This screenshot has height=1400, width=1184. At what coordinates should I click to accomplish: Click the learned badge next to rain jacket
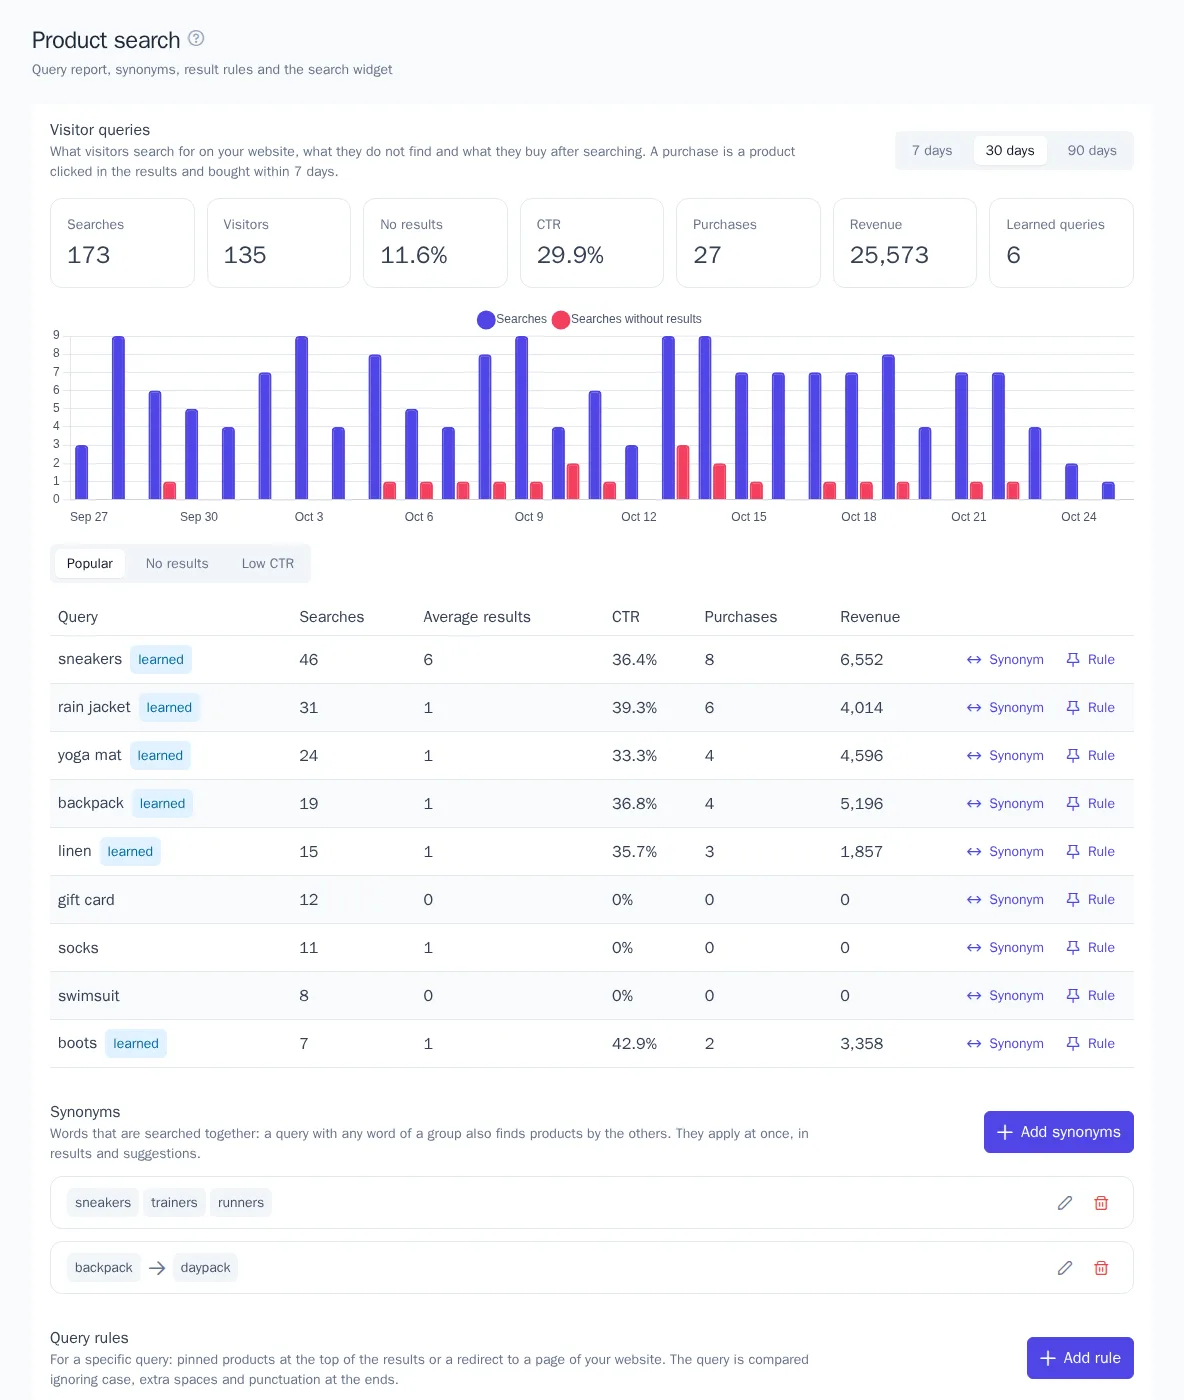click(169, 708)
